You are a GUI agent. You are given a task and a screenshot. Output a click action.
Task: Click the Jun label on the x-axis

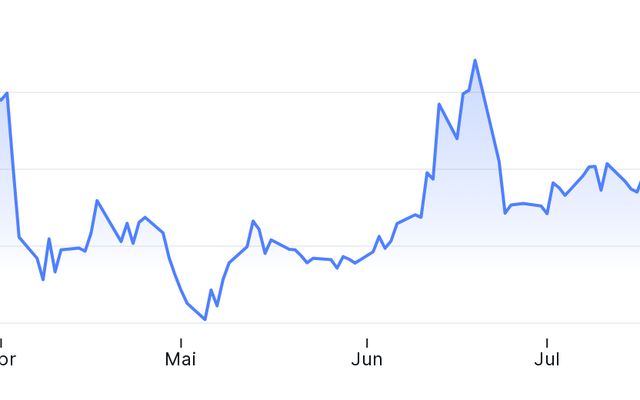point(367,359)
